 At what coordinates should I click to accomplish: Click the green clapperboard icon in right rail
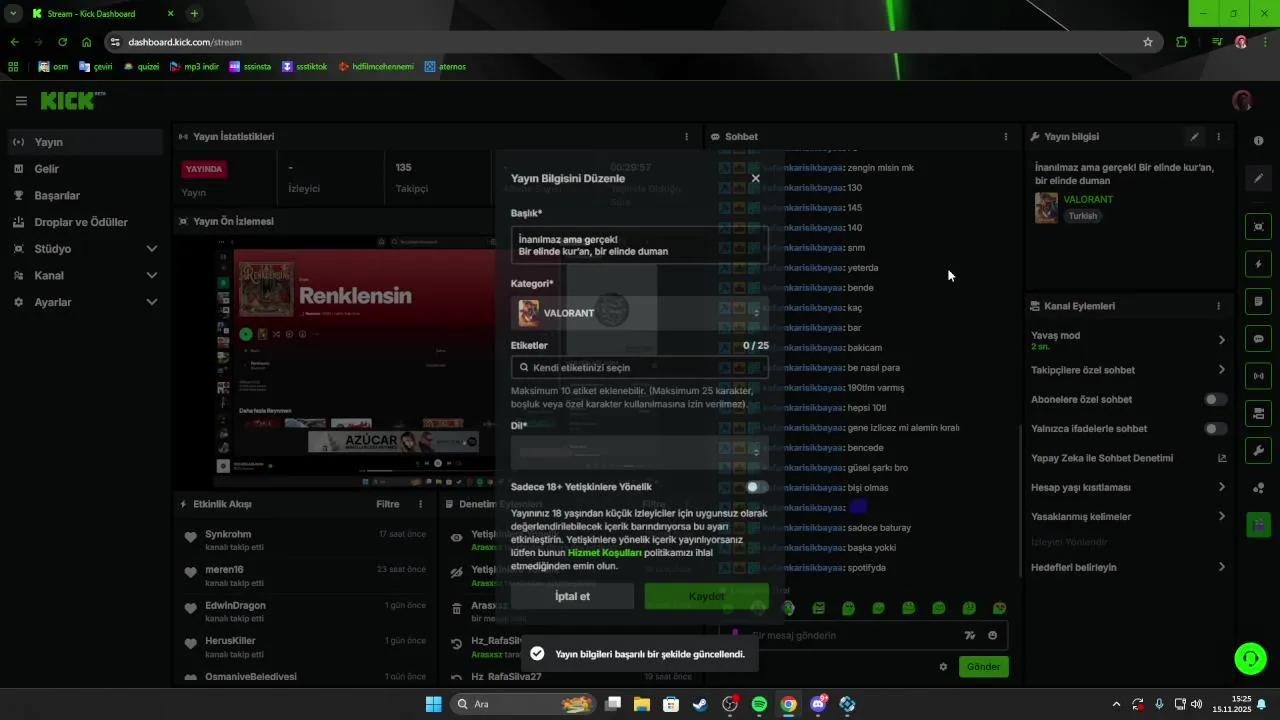(1259, 524)
